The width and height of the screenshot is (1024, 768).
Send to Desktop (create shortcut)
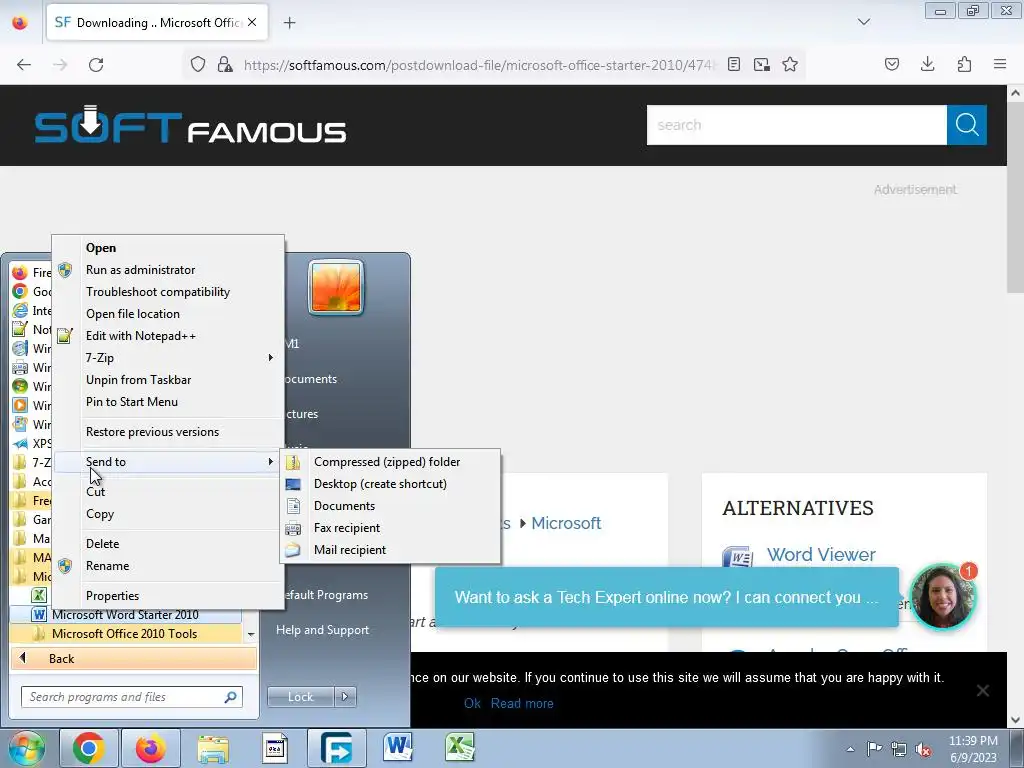[390, 484]
